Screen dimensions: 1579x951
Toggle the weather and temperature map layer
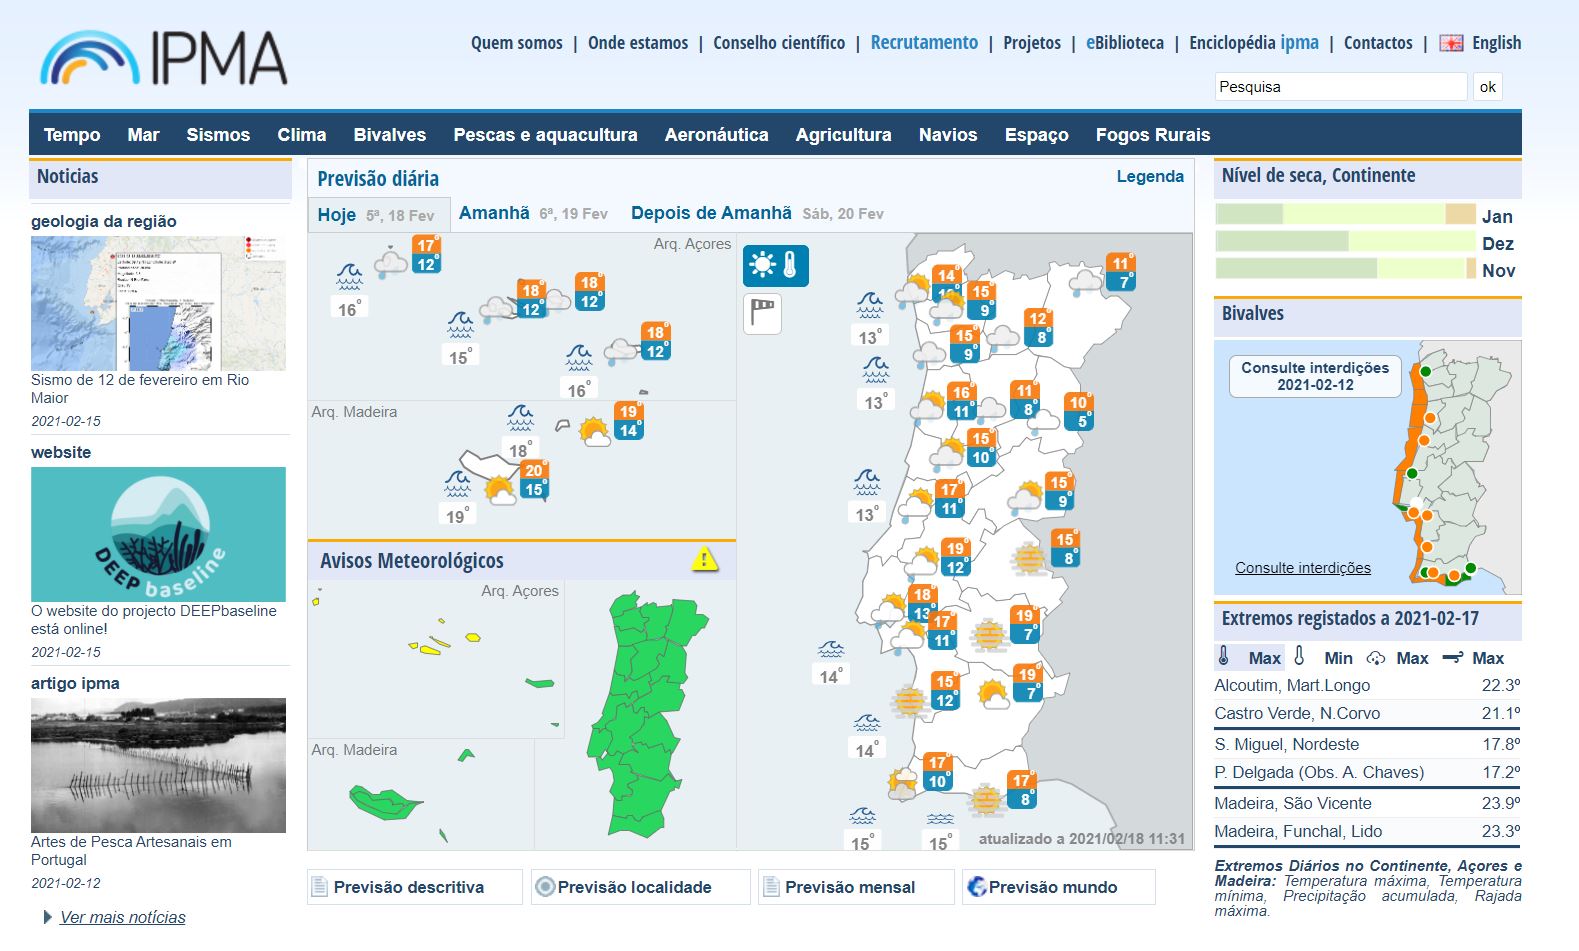click(x=775, y=265)
